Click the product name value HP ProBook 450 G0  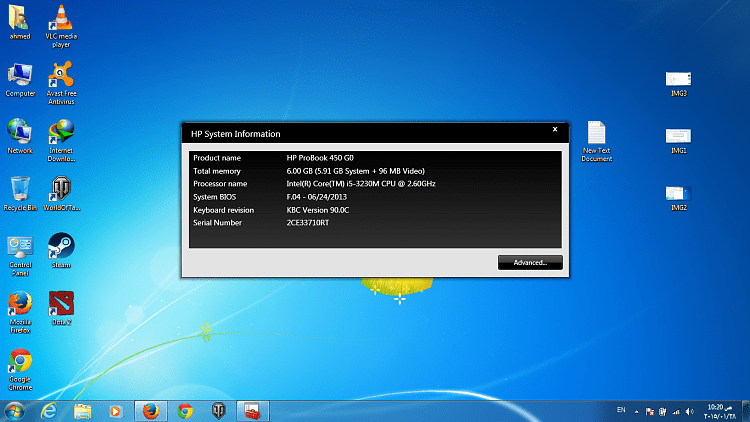click(320, 158)
